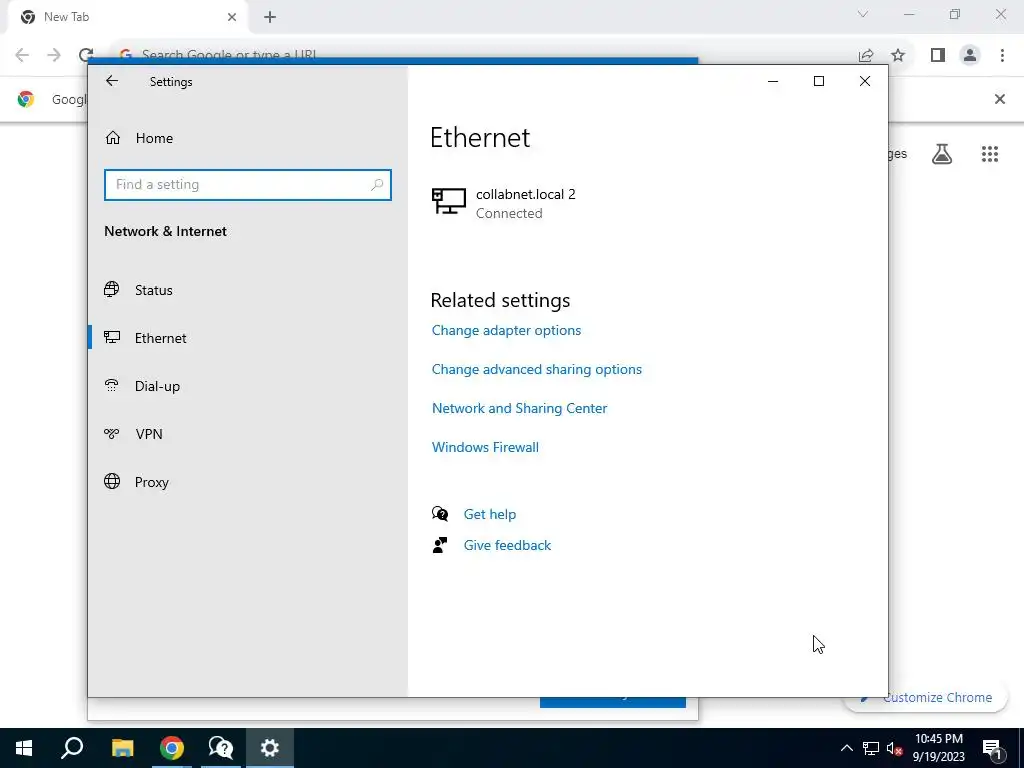Open notification center icon
This screenshot has height=768, width=1024.
(x=992, y=748)
